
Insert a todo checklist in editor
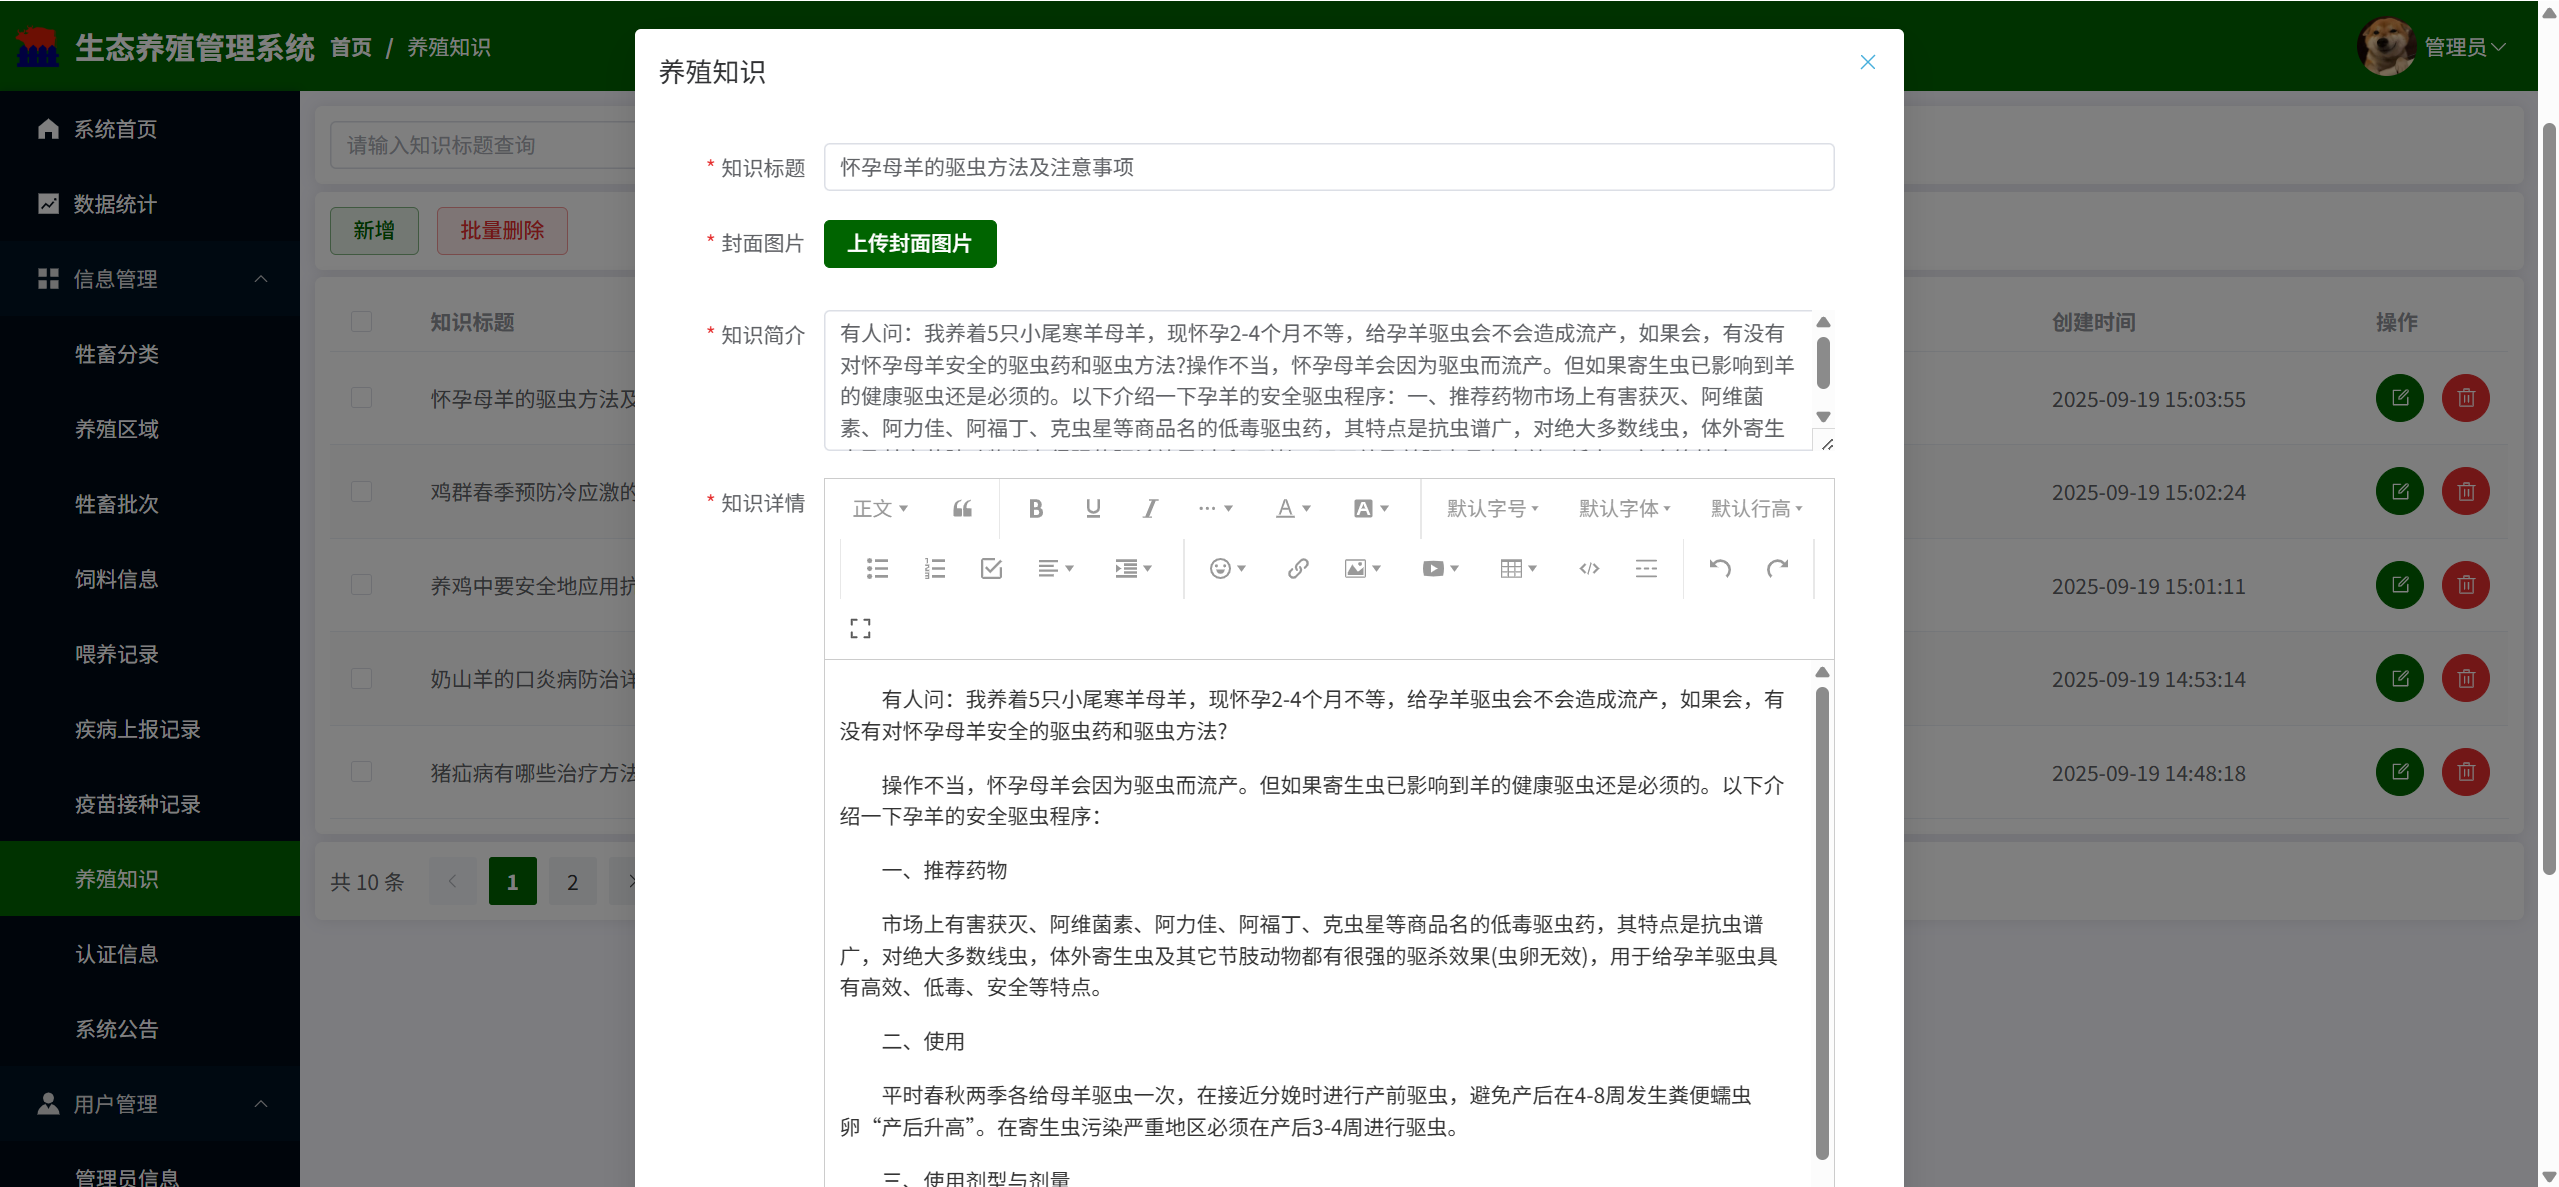[x=991, y=569]
